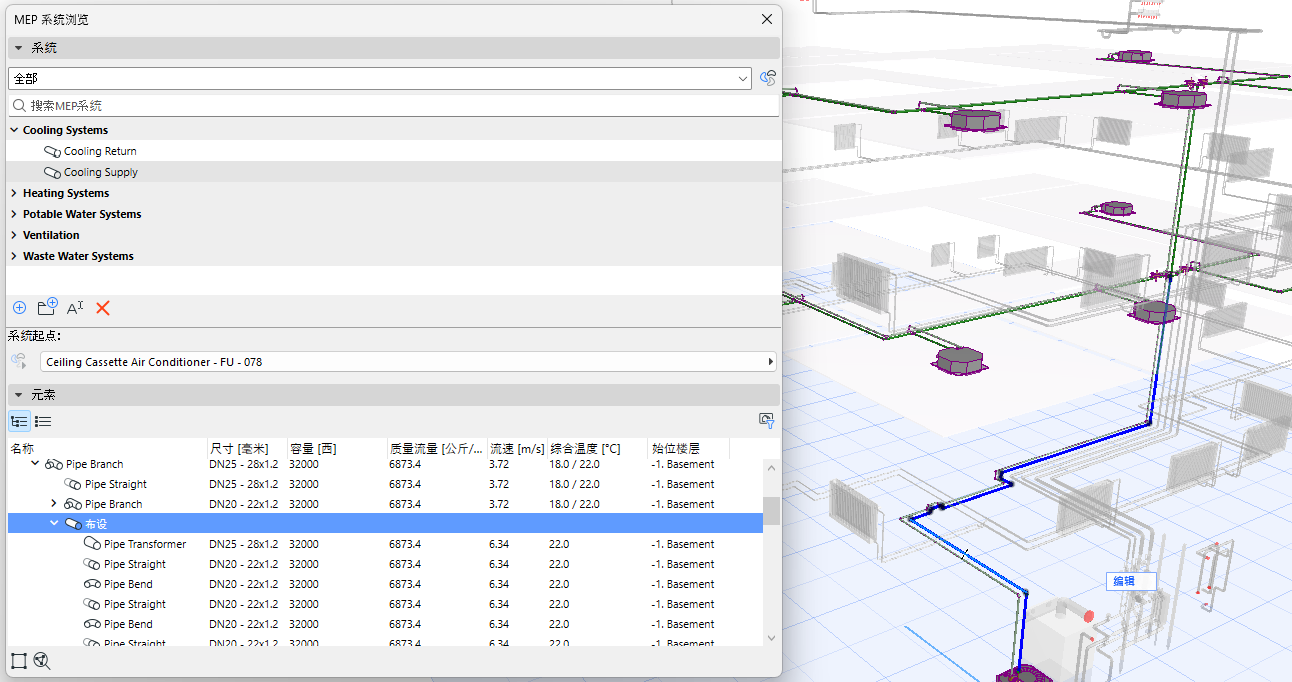Open Ceiling Cassette Air Conditioner start point selector
This screenshot has width=1292, height=682.
click(409, 362)
